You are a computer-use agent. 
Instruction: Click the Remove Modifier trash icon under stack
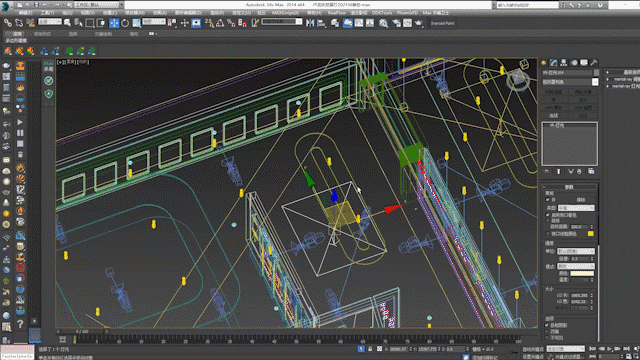[579, 171]
